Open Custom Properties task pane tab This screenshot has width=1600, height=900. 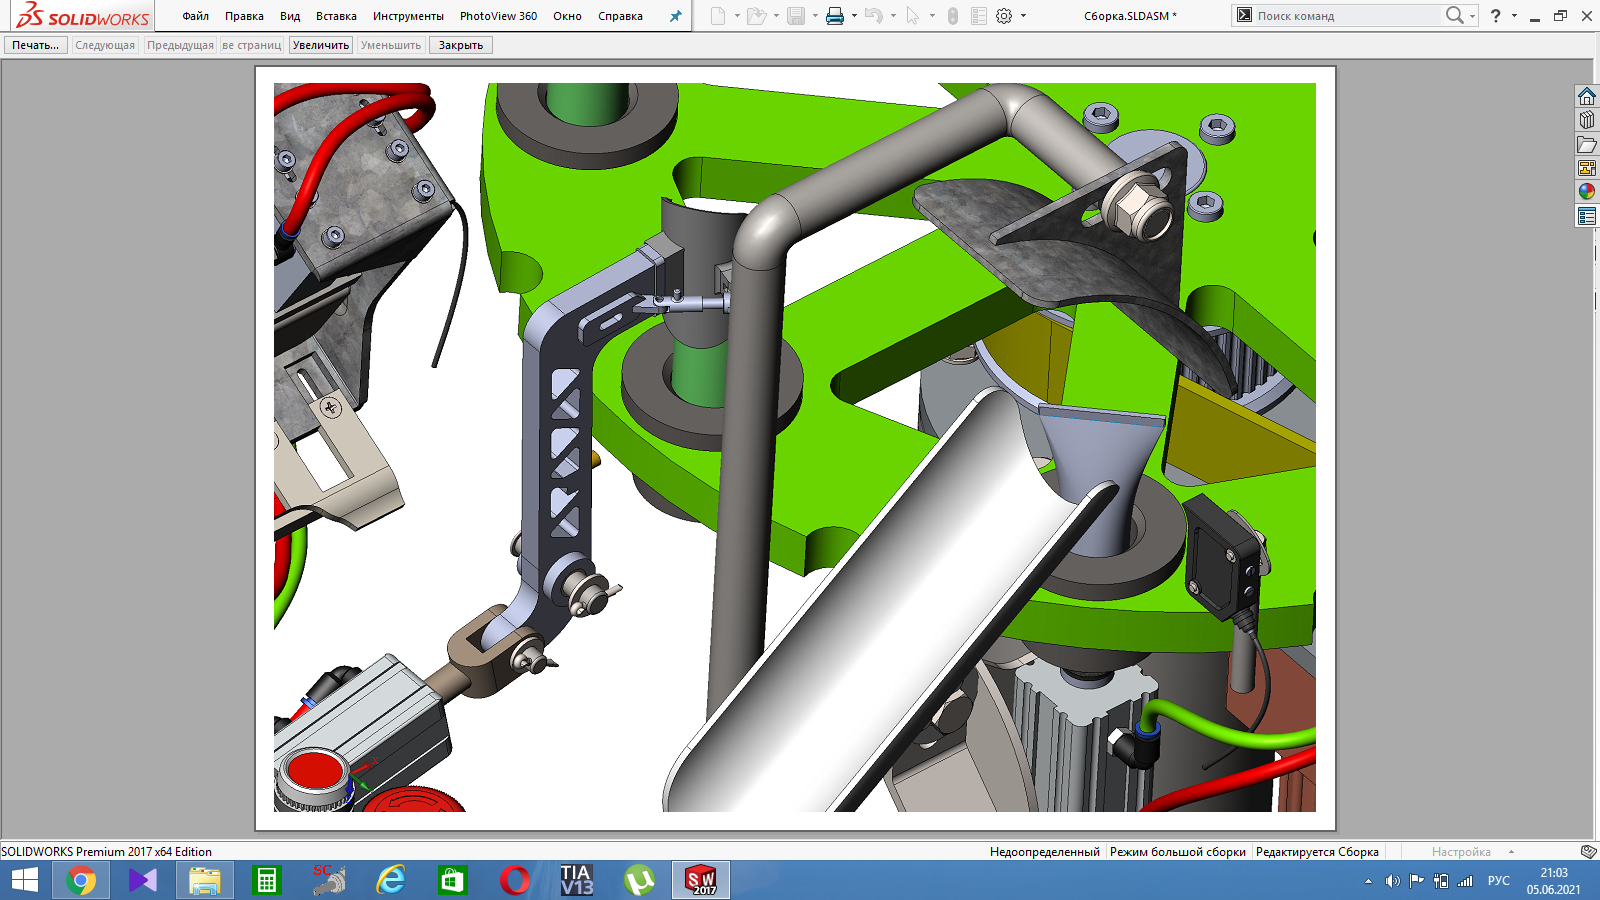(x=1587, y=216)
